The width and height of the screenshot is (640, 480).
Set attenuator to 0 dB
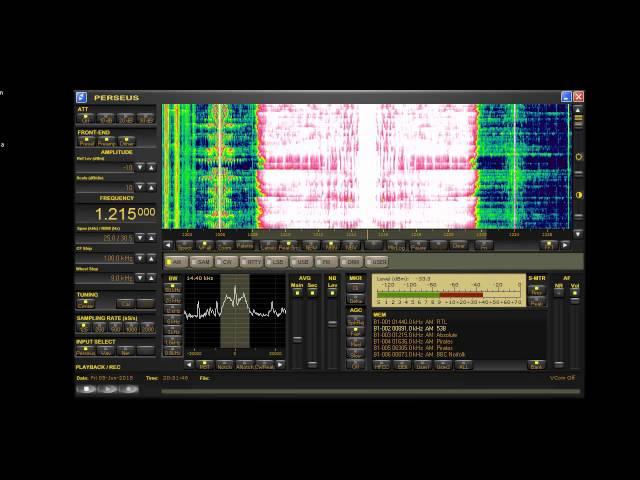(x=86, y=119)
